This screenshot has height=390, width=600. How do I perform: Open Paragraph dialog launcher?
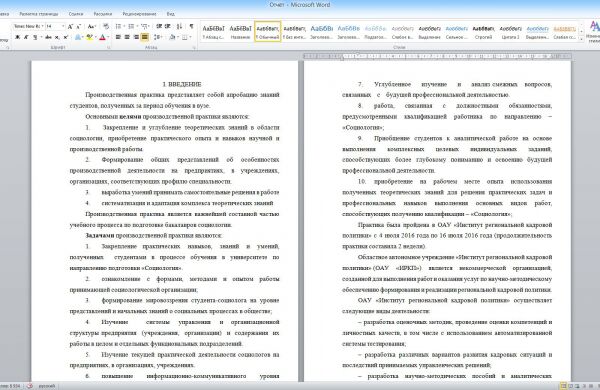coord(194,47)
